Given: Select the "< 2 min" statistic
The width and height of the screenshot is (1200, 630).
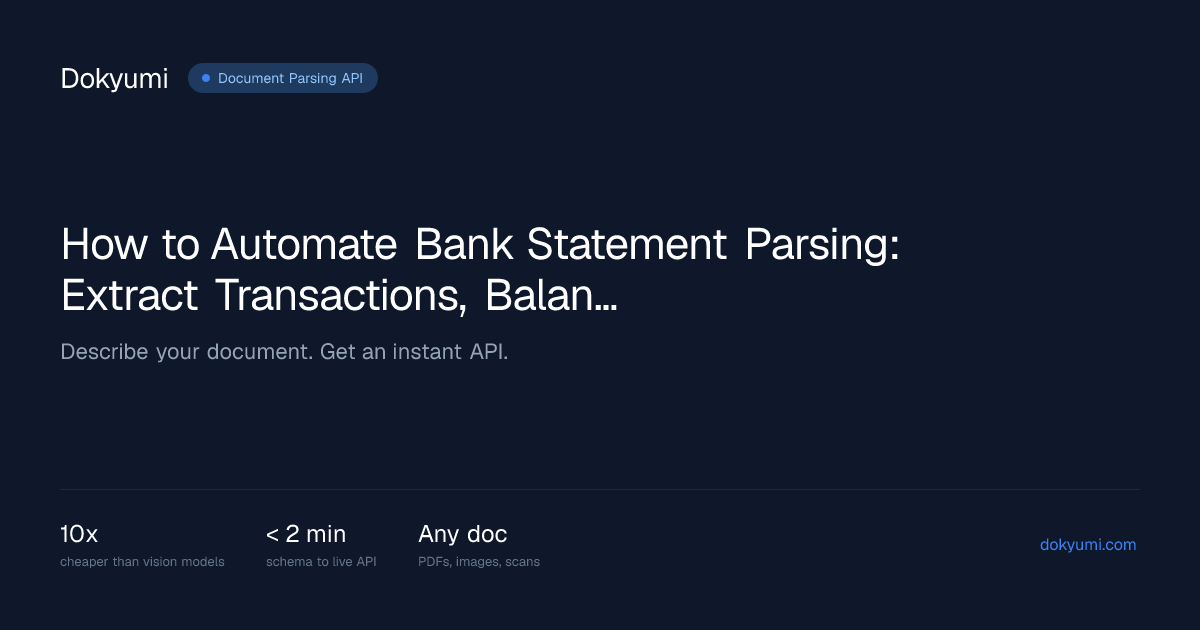Looking at the screenshot, I should click(306, 534).
